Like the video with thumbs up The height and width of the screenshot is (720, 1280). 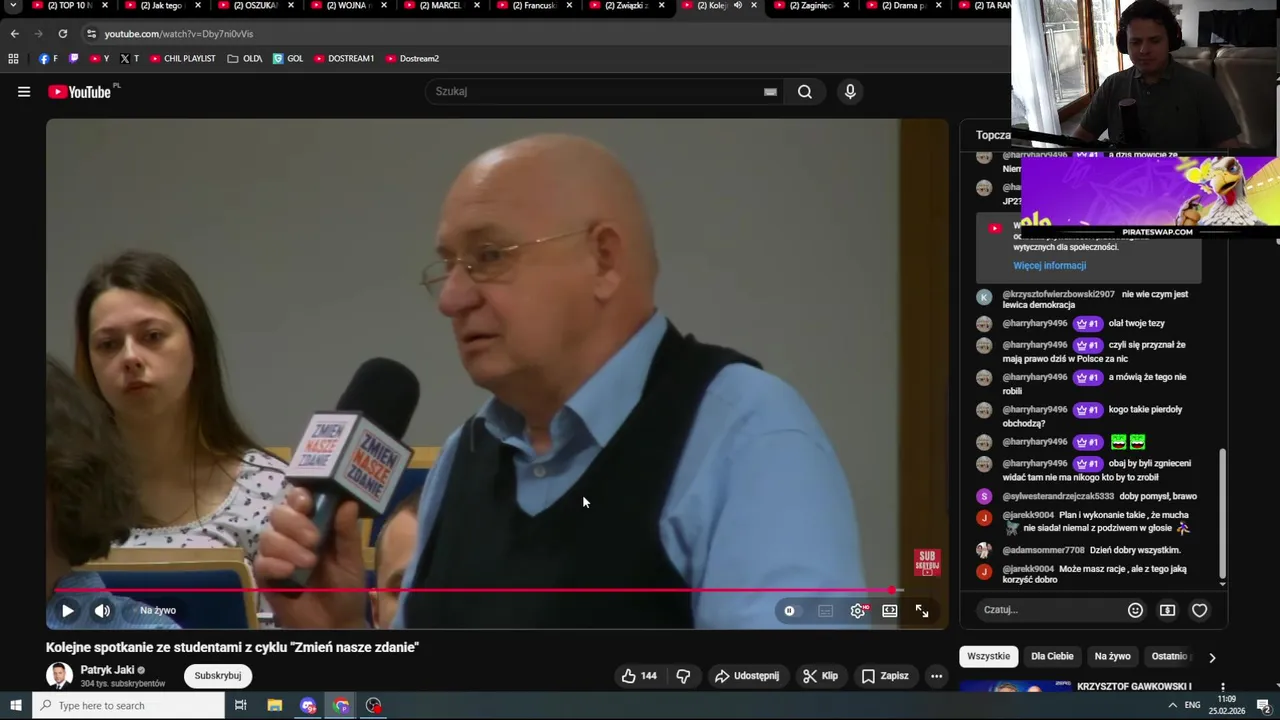tap(639, 676)
